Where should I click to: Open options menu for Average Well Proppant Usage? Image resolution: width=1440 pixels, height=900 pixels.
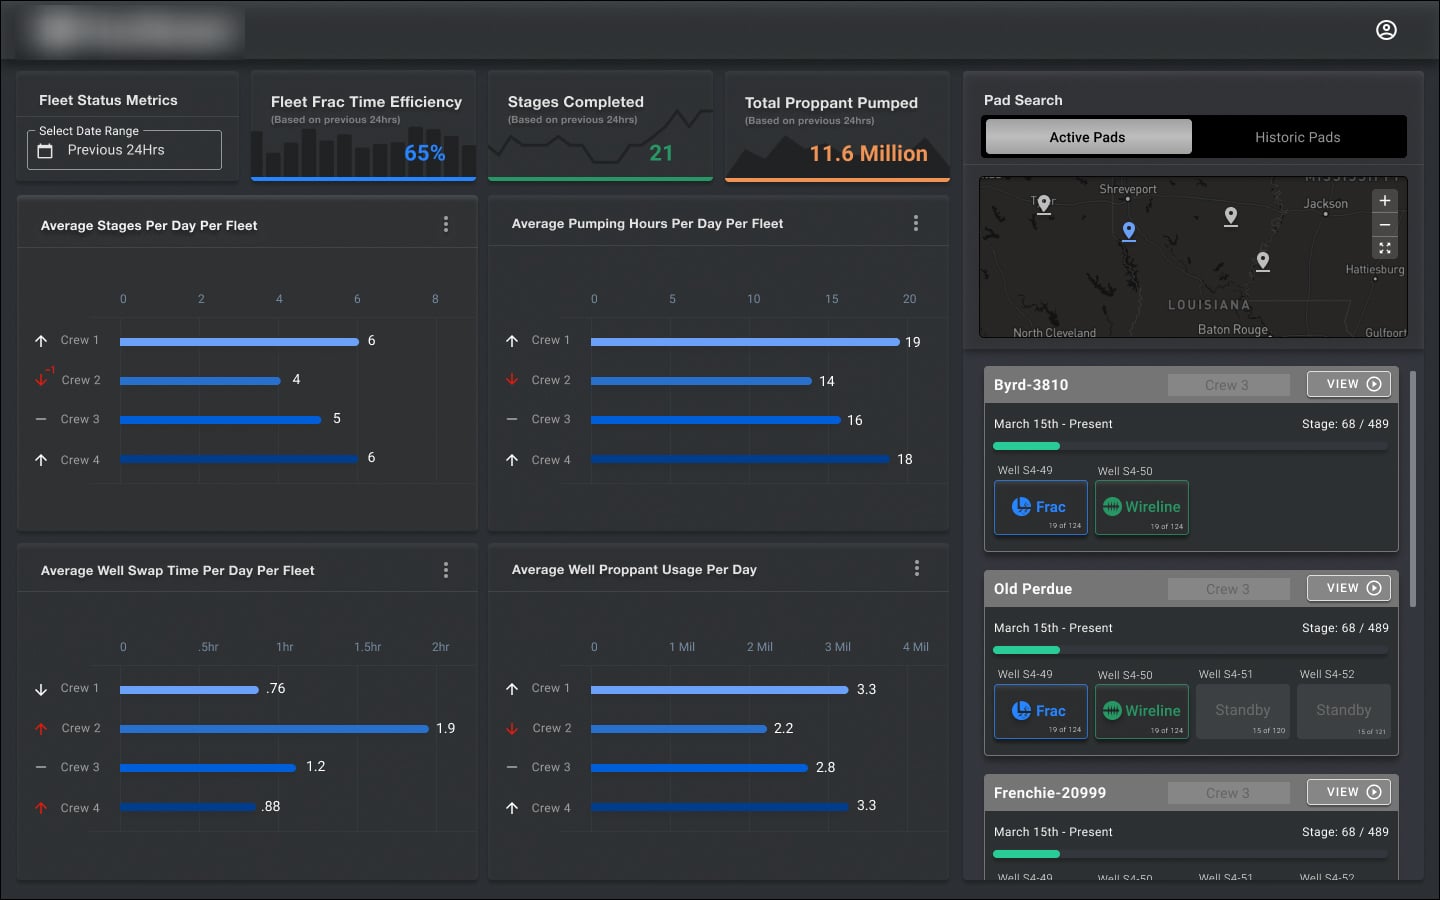(916, 568)
